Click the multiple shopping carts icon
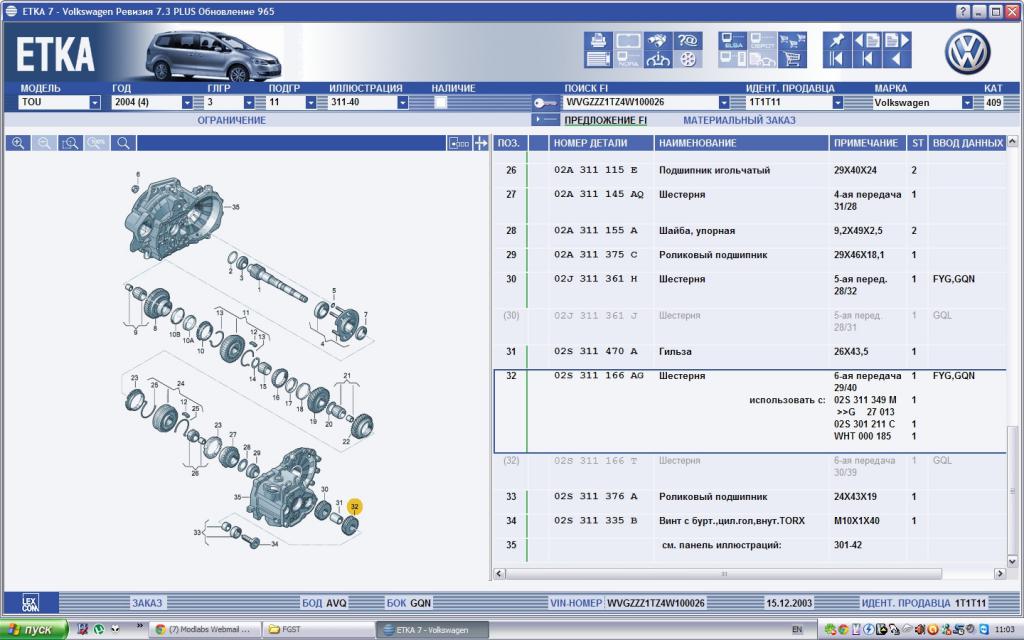1024x640 pixels. (x=792, y=40)
